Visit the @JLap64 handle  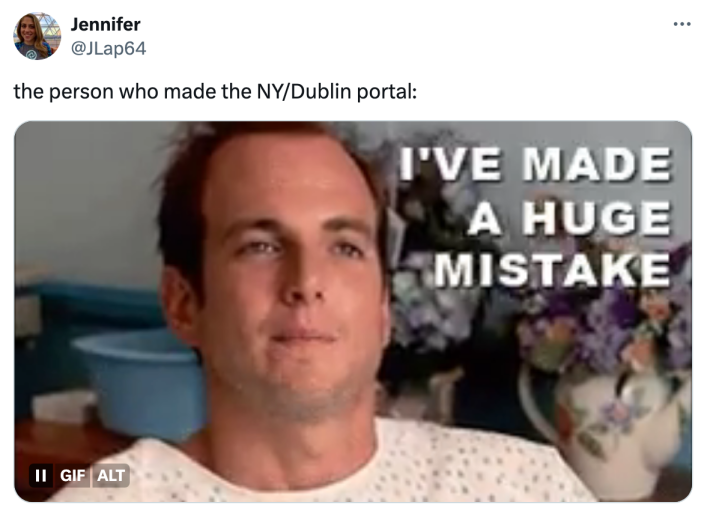[109, 48]
